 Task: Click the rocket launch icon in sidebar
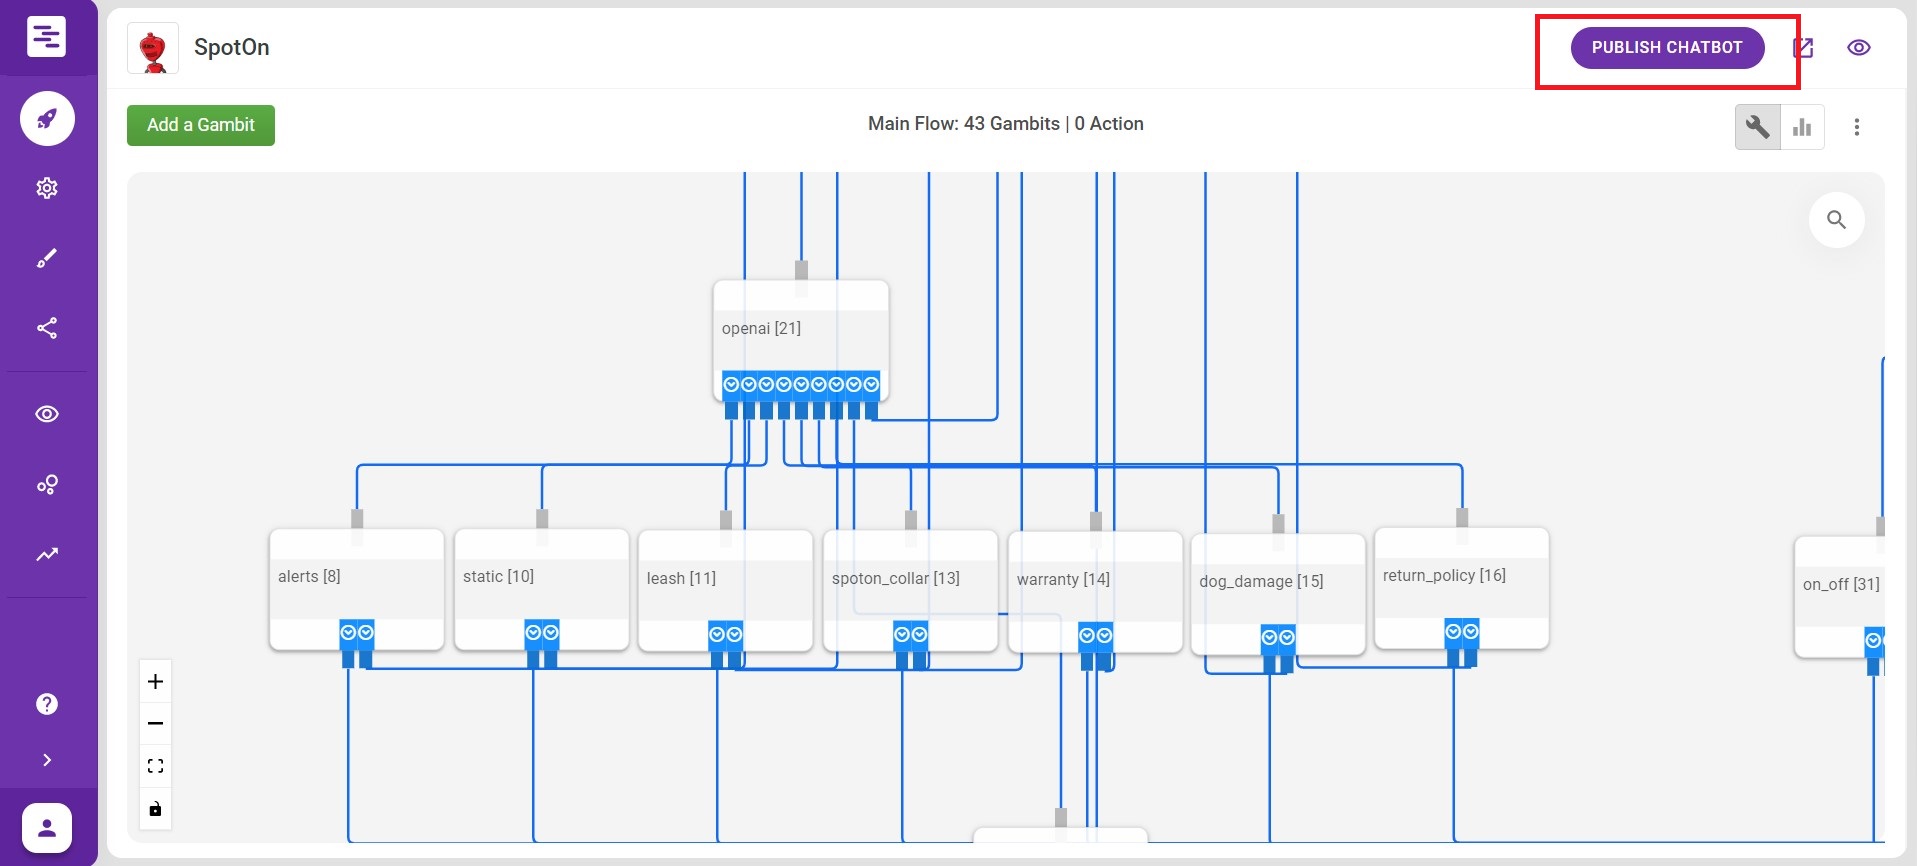click(x=47, y=119)
